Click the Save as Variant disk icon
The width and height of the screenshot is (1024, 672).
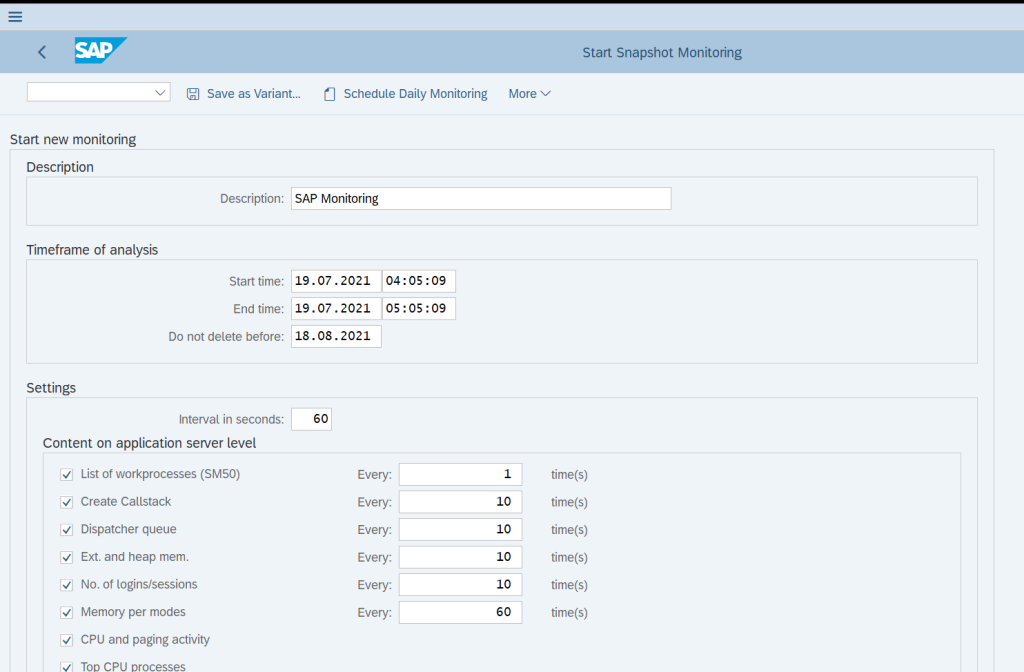(193, 94)
